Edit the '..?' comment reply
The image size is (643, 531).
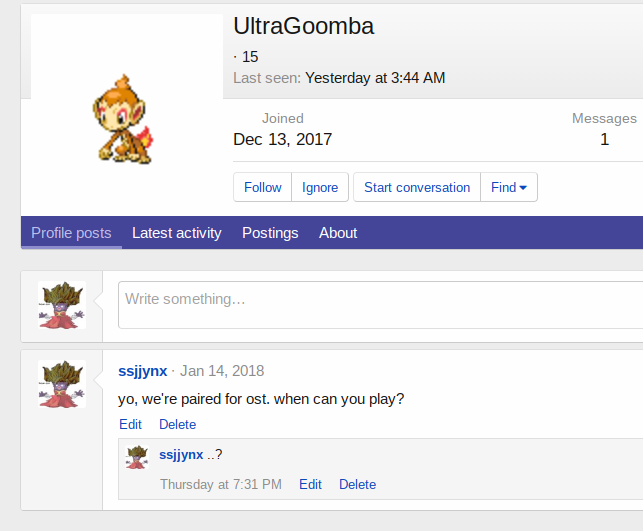(310, 484)
